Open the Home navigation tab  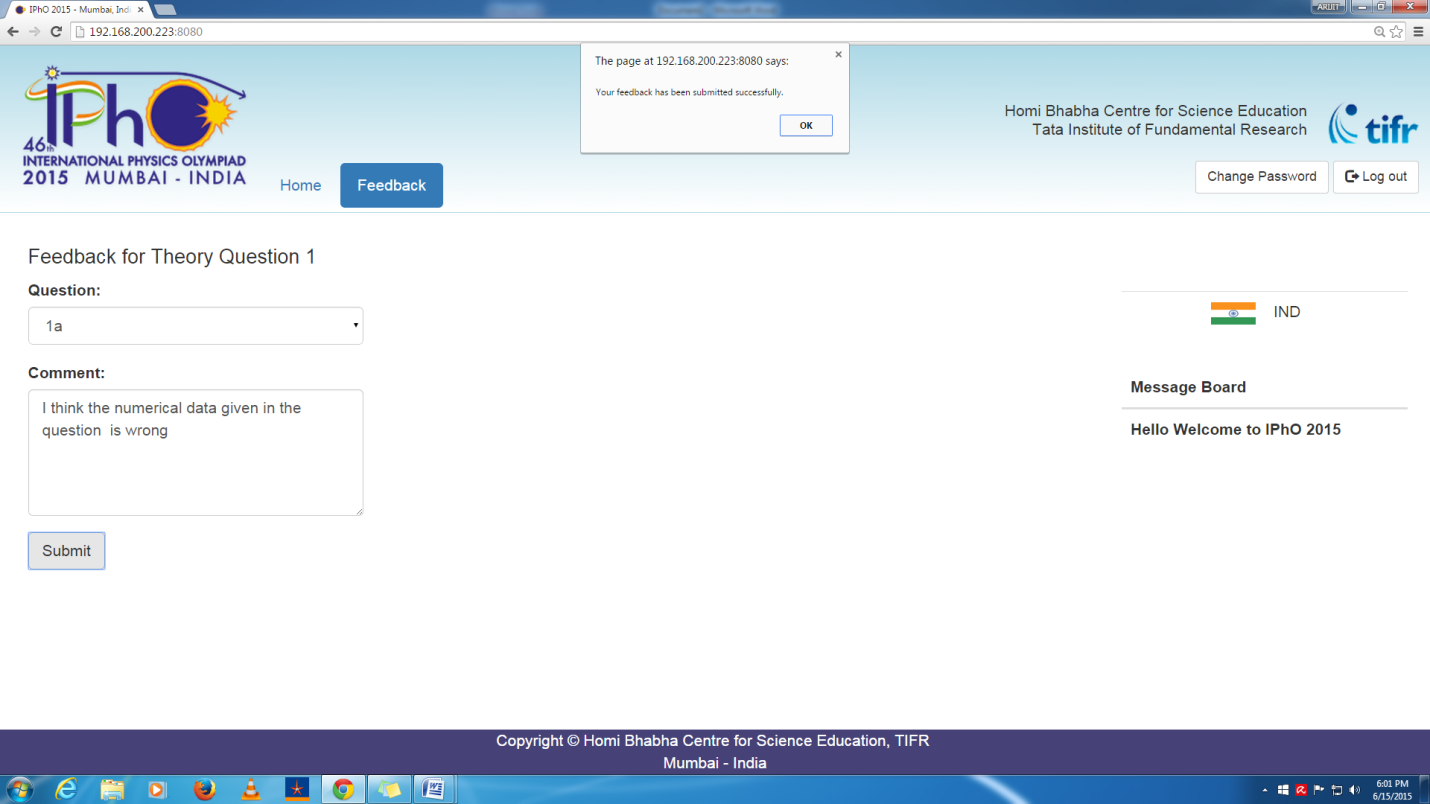tap(300, 185)
